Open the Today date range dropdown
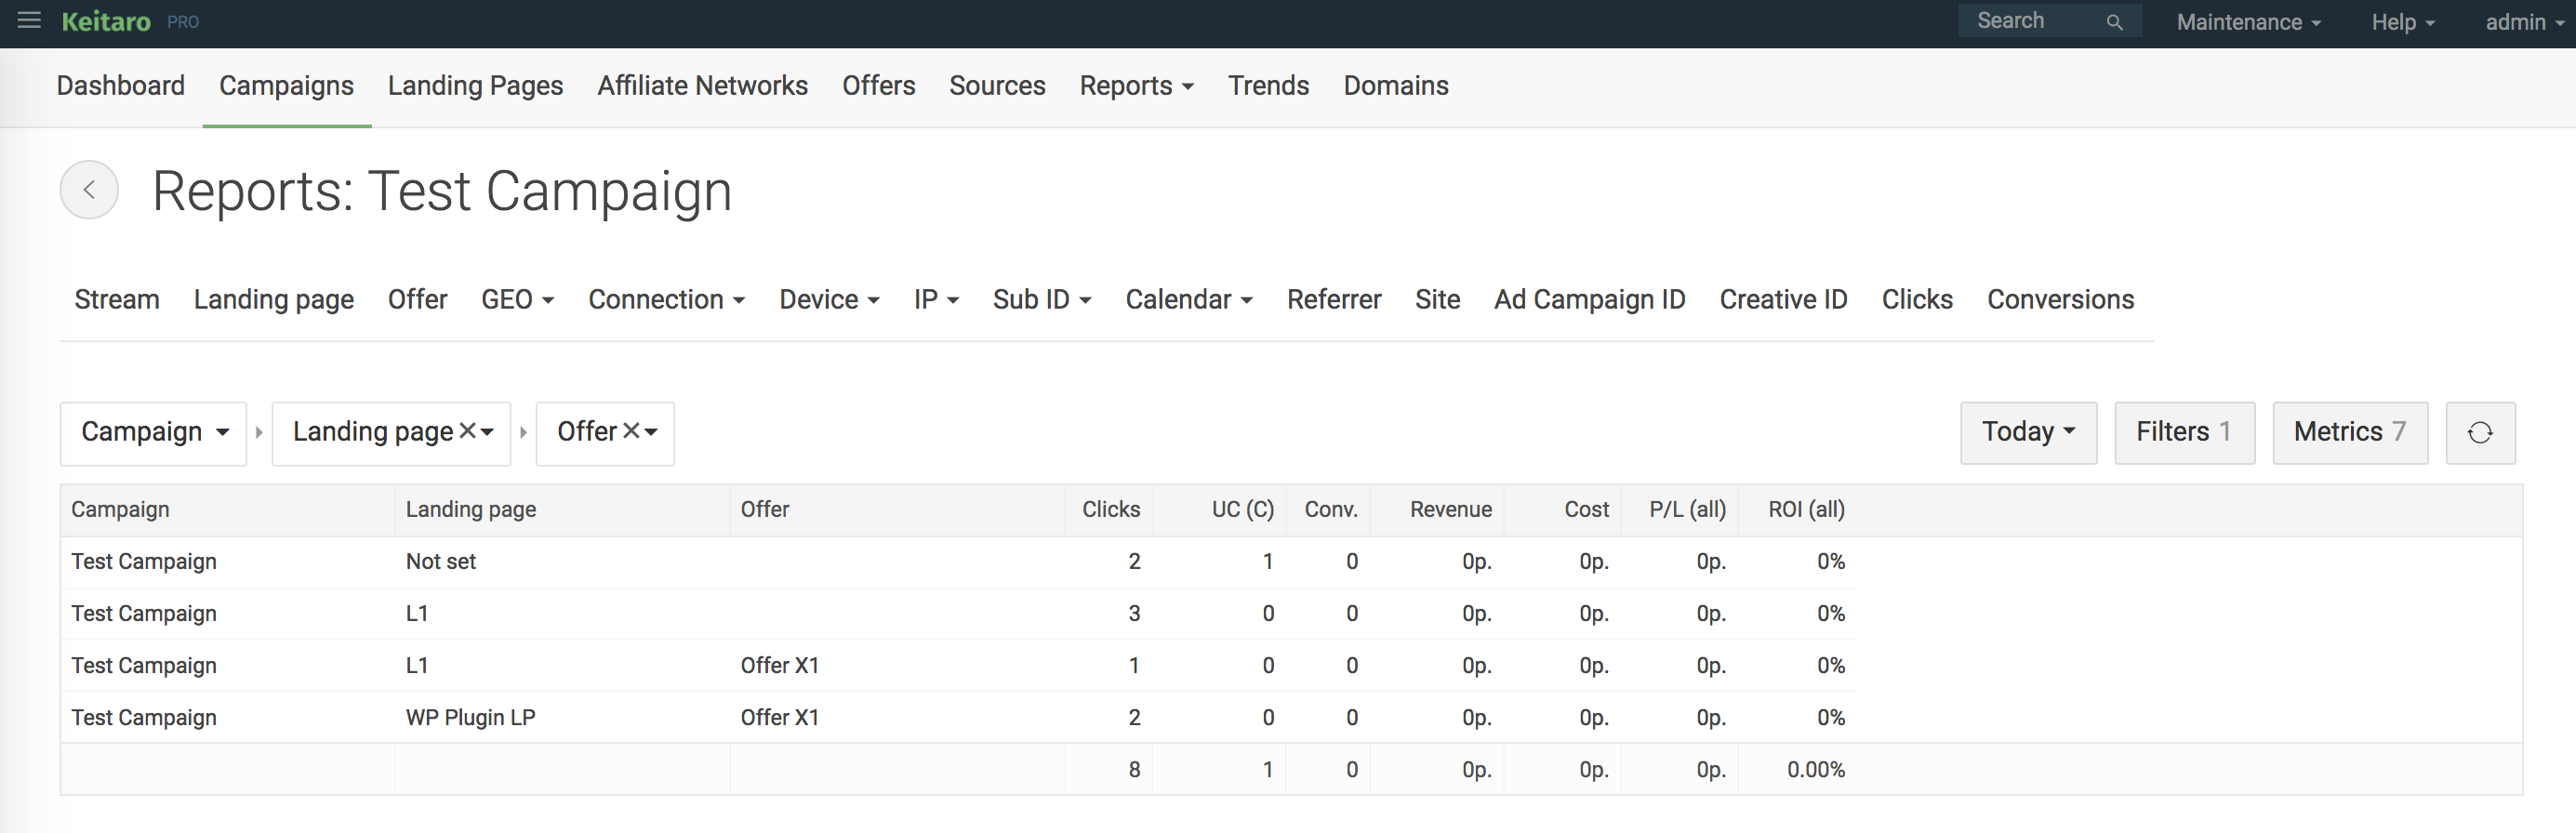2576x833 pixels. 2028,432
